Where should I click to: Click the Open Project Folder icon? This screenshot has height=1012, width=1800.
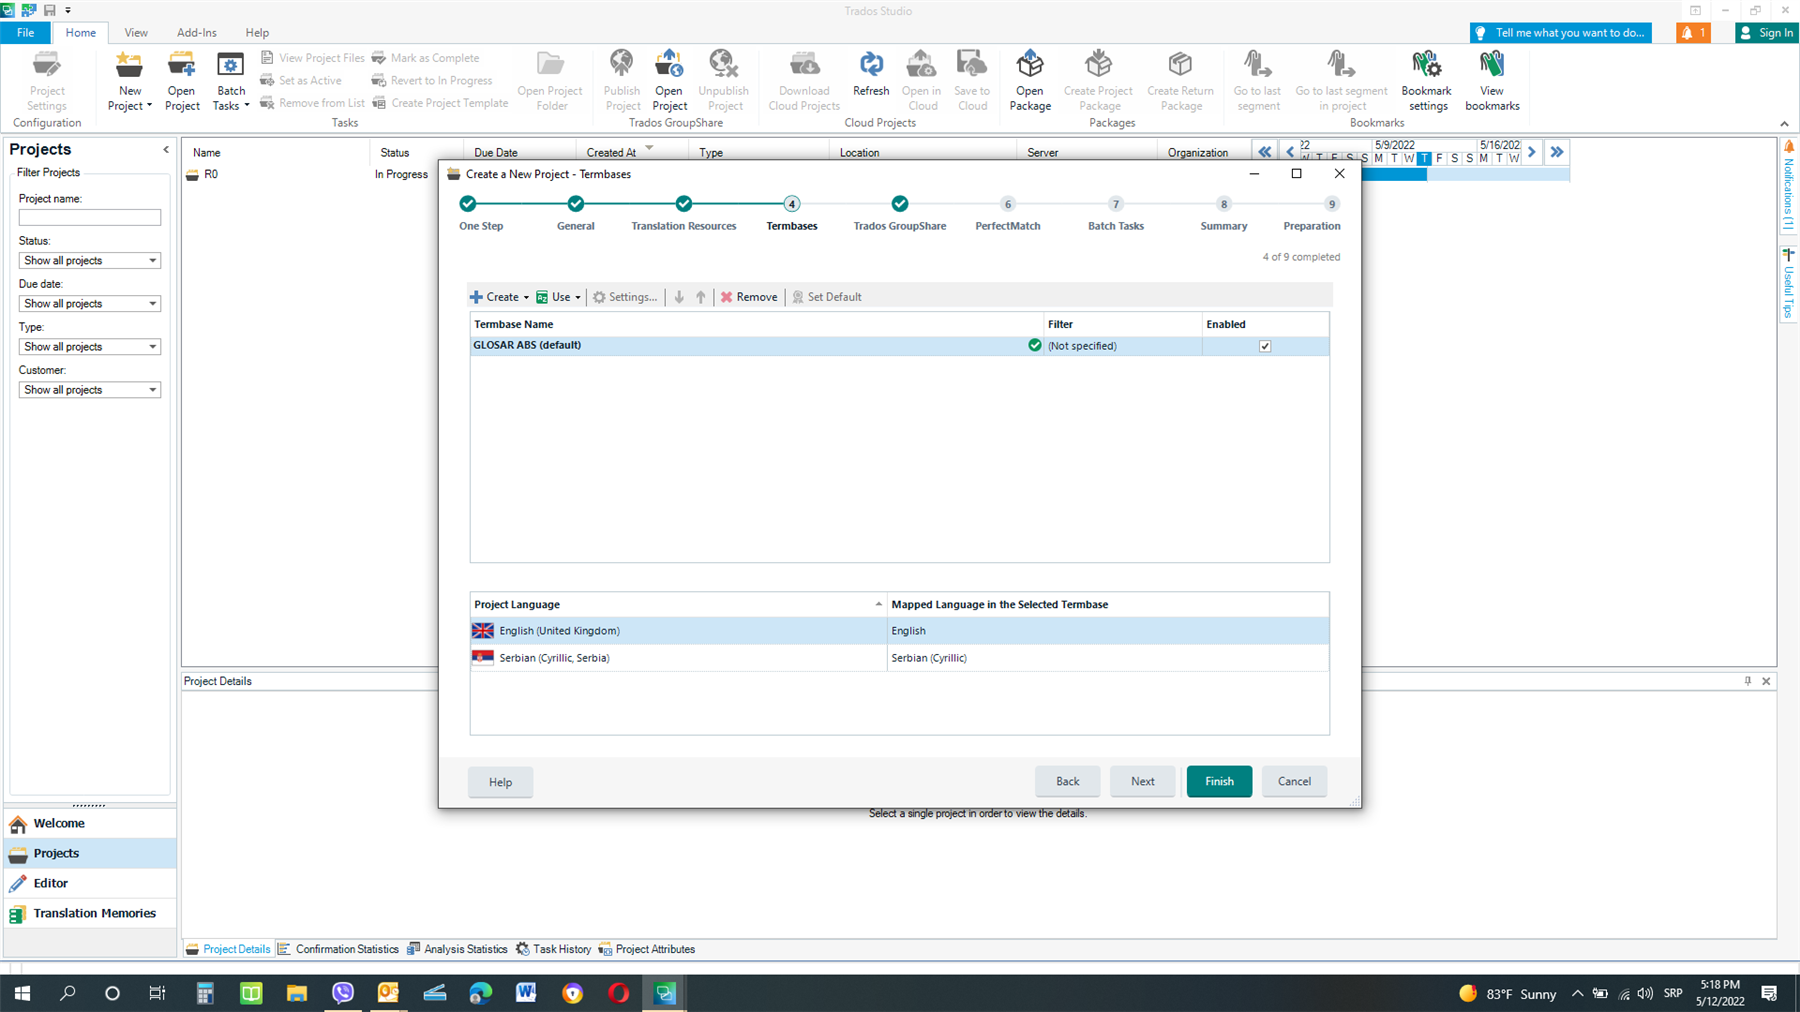550,80
